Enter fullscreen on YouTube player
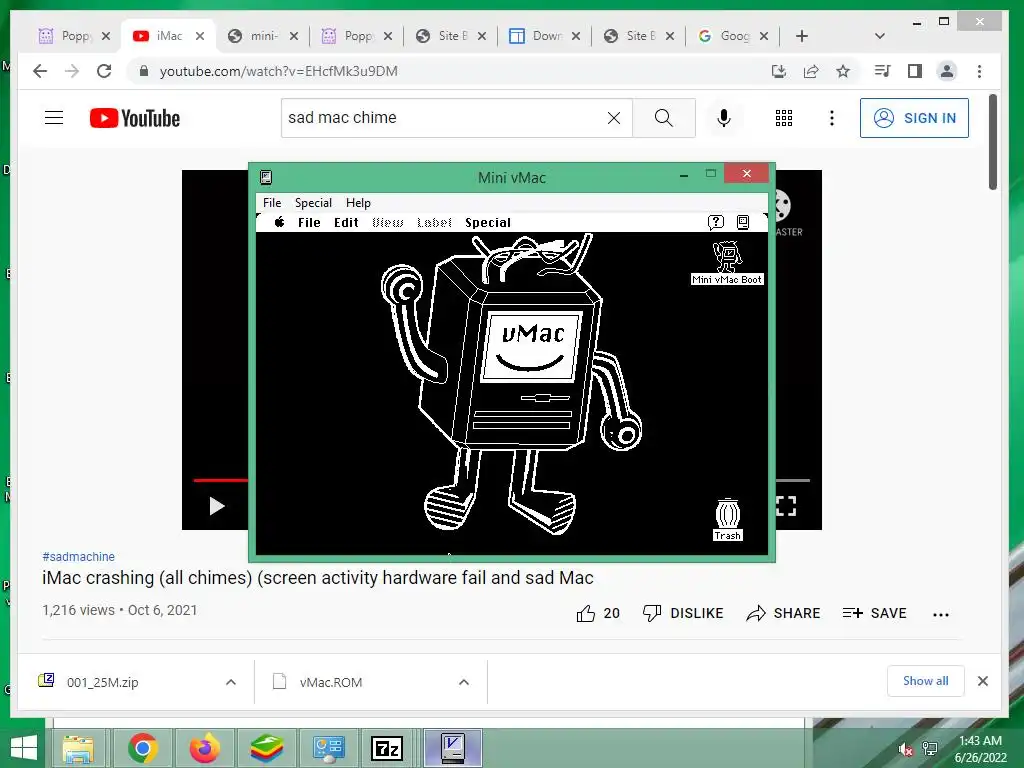The height and width of the screenshot is (768, 1024). (786, 505)
